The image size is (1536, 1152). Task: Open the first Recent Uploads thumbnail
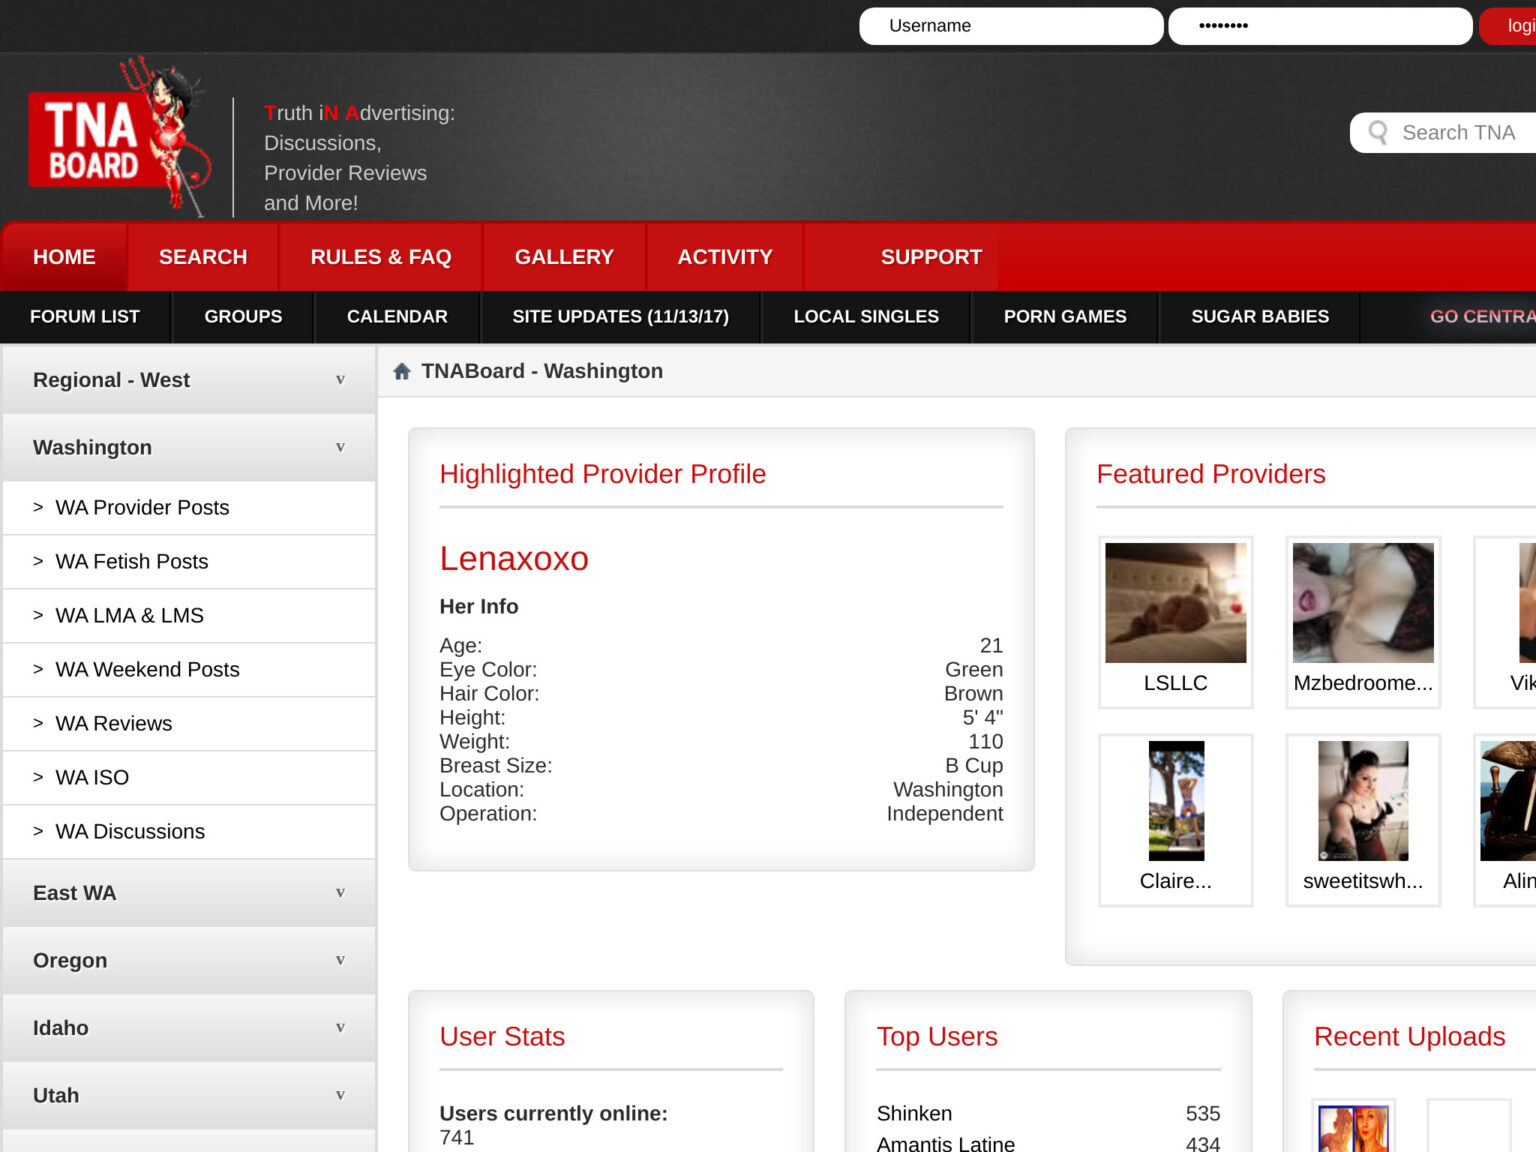[1352, 1128]
